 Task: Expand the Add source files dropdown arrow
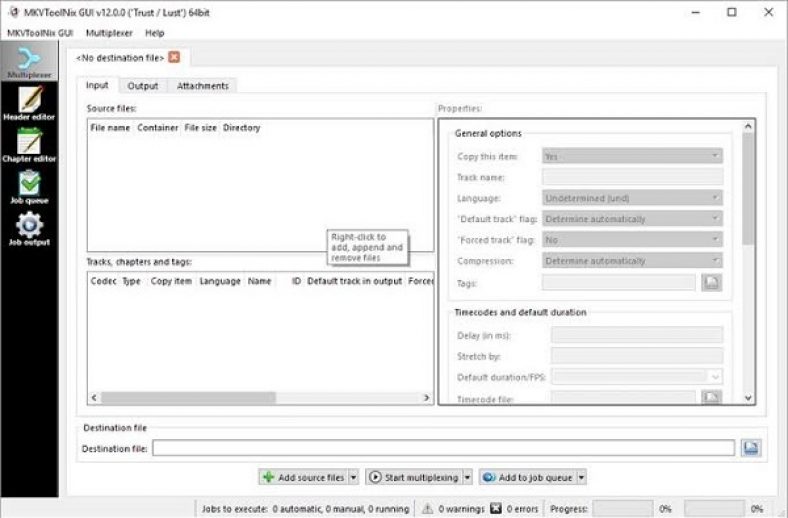point(353,477)
